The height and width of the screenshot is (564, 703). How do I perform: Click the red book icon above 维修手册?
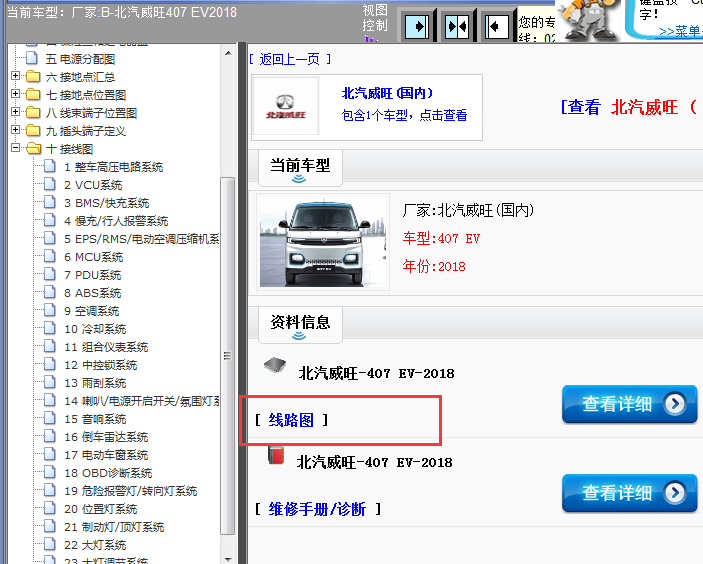coord(276,455)
